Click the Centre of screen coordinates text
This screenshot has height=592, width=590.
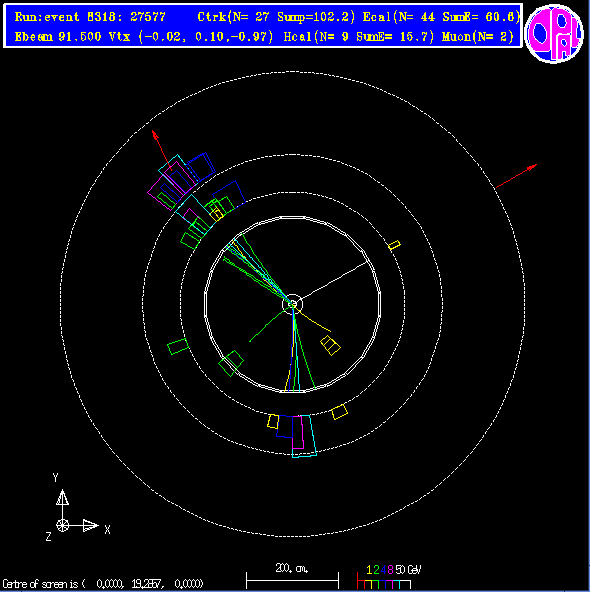click(103, 584)
